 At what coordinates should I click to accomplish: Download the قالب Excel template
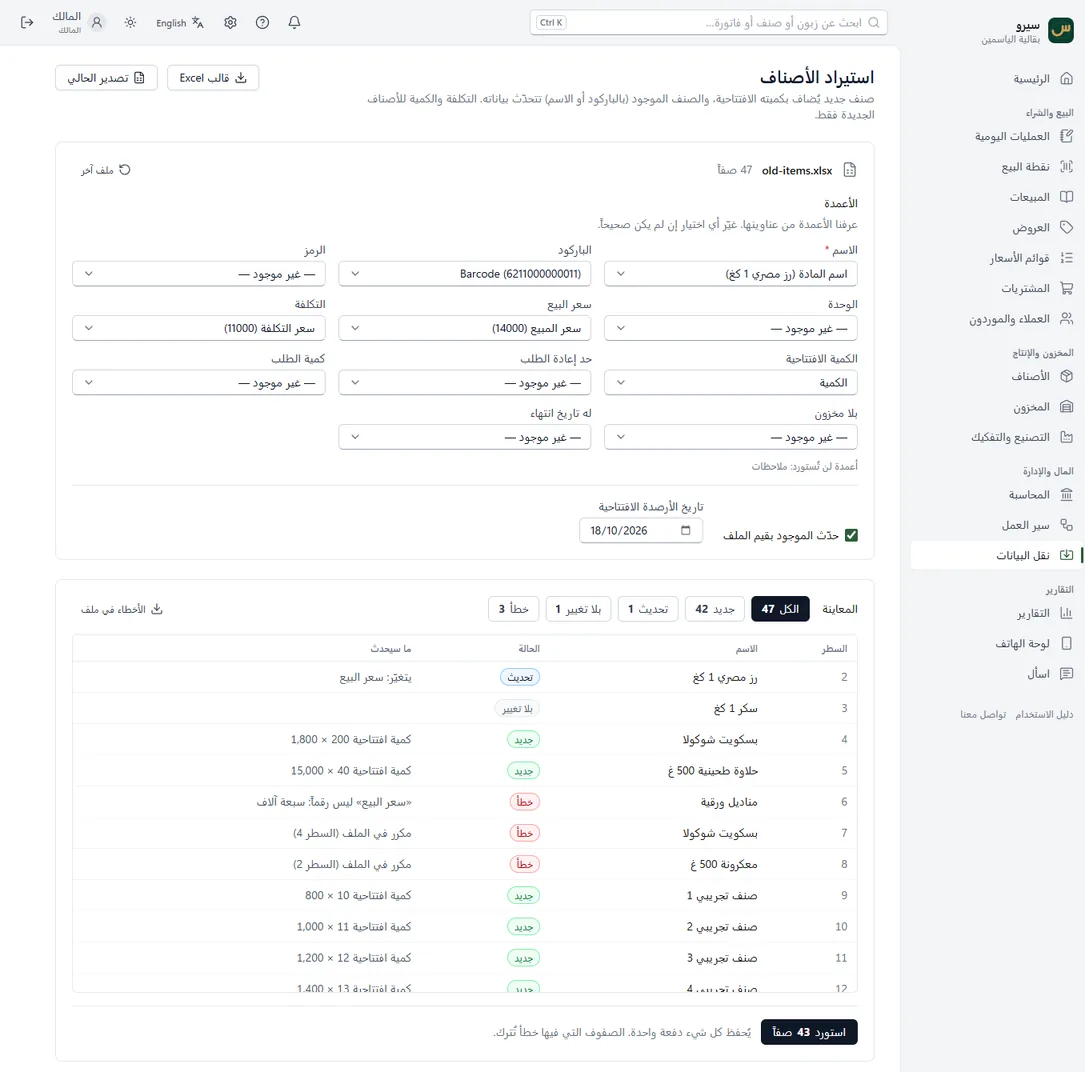213,78
